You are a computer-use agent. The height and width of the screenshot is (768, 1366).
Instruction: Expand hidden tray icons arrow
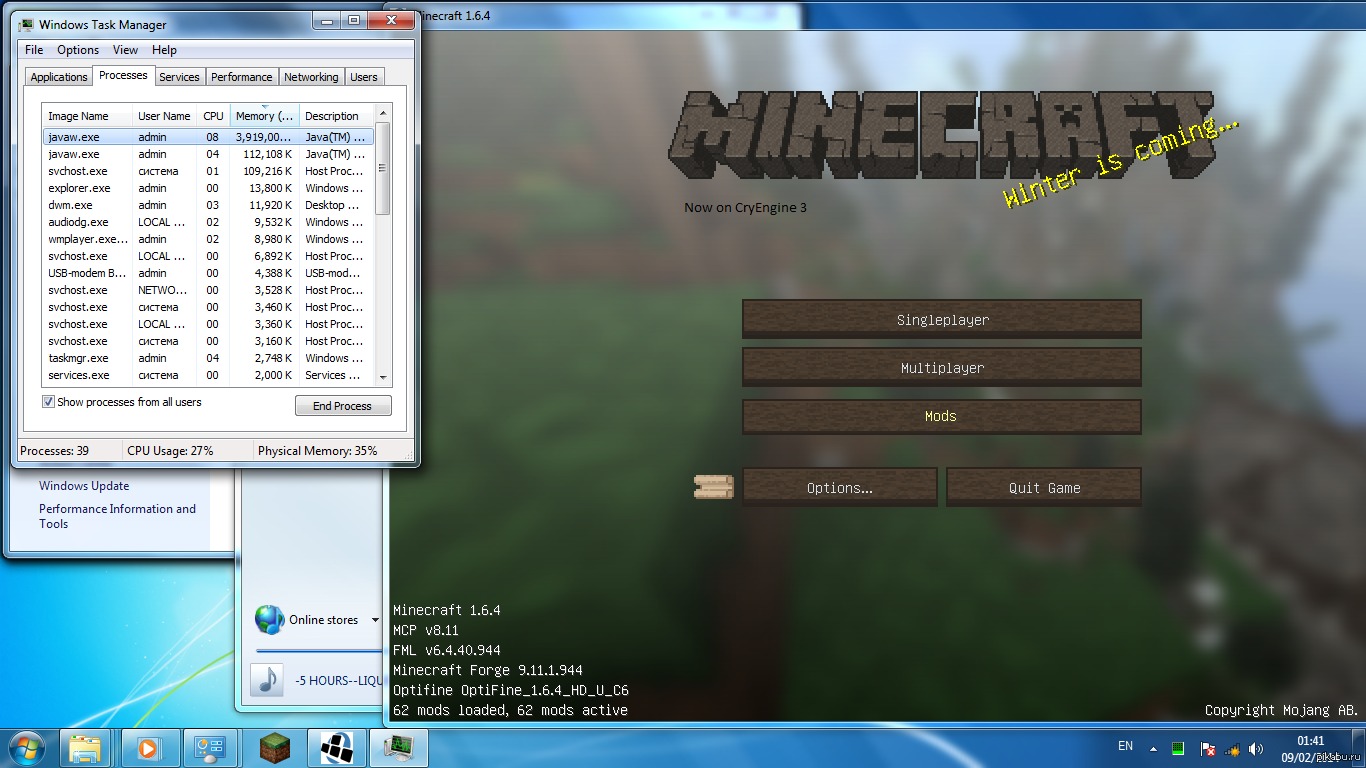point(1153,747)
